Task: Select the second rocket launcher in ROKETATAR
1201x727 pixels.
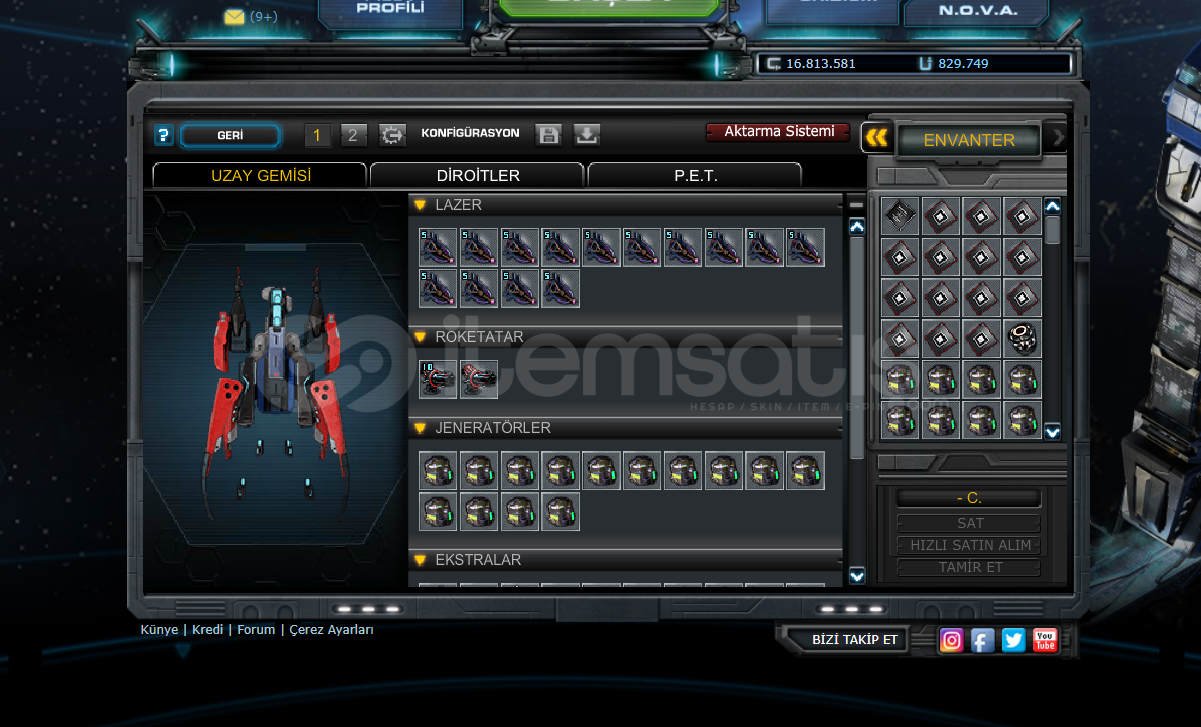Action: [x=479, y=379]
